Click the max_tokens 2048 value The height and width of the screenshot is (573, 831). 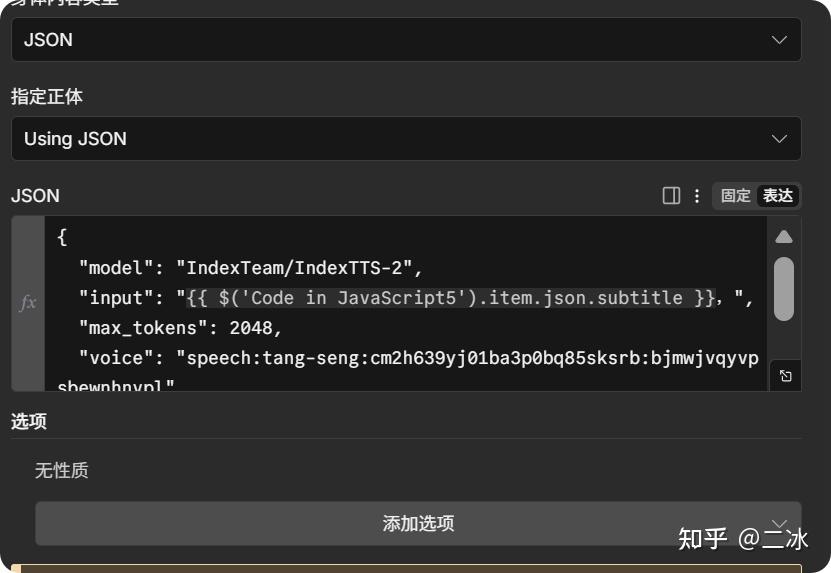point(256,328)
